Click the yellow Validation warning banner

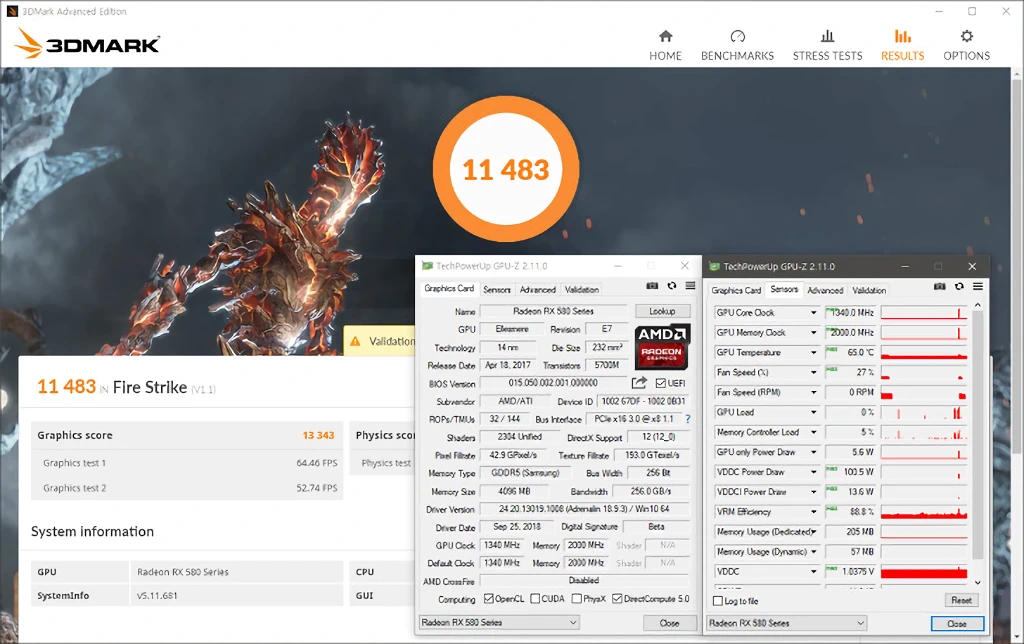pos(380,341)
